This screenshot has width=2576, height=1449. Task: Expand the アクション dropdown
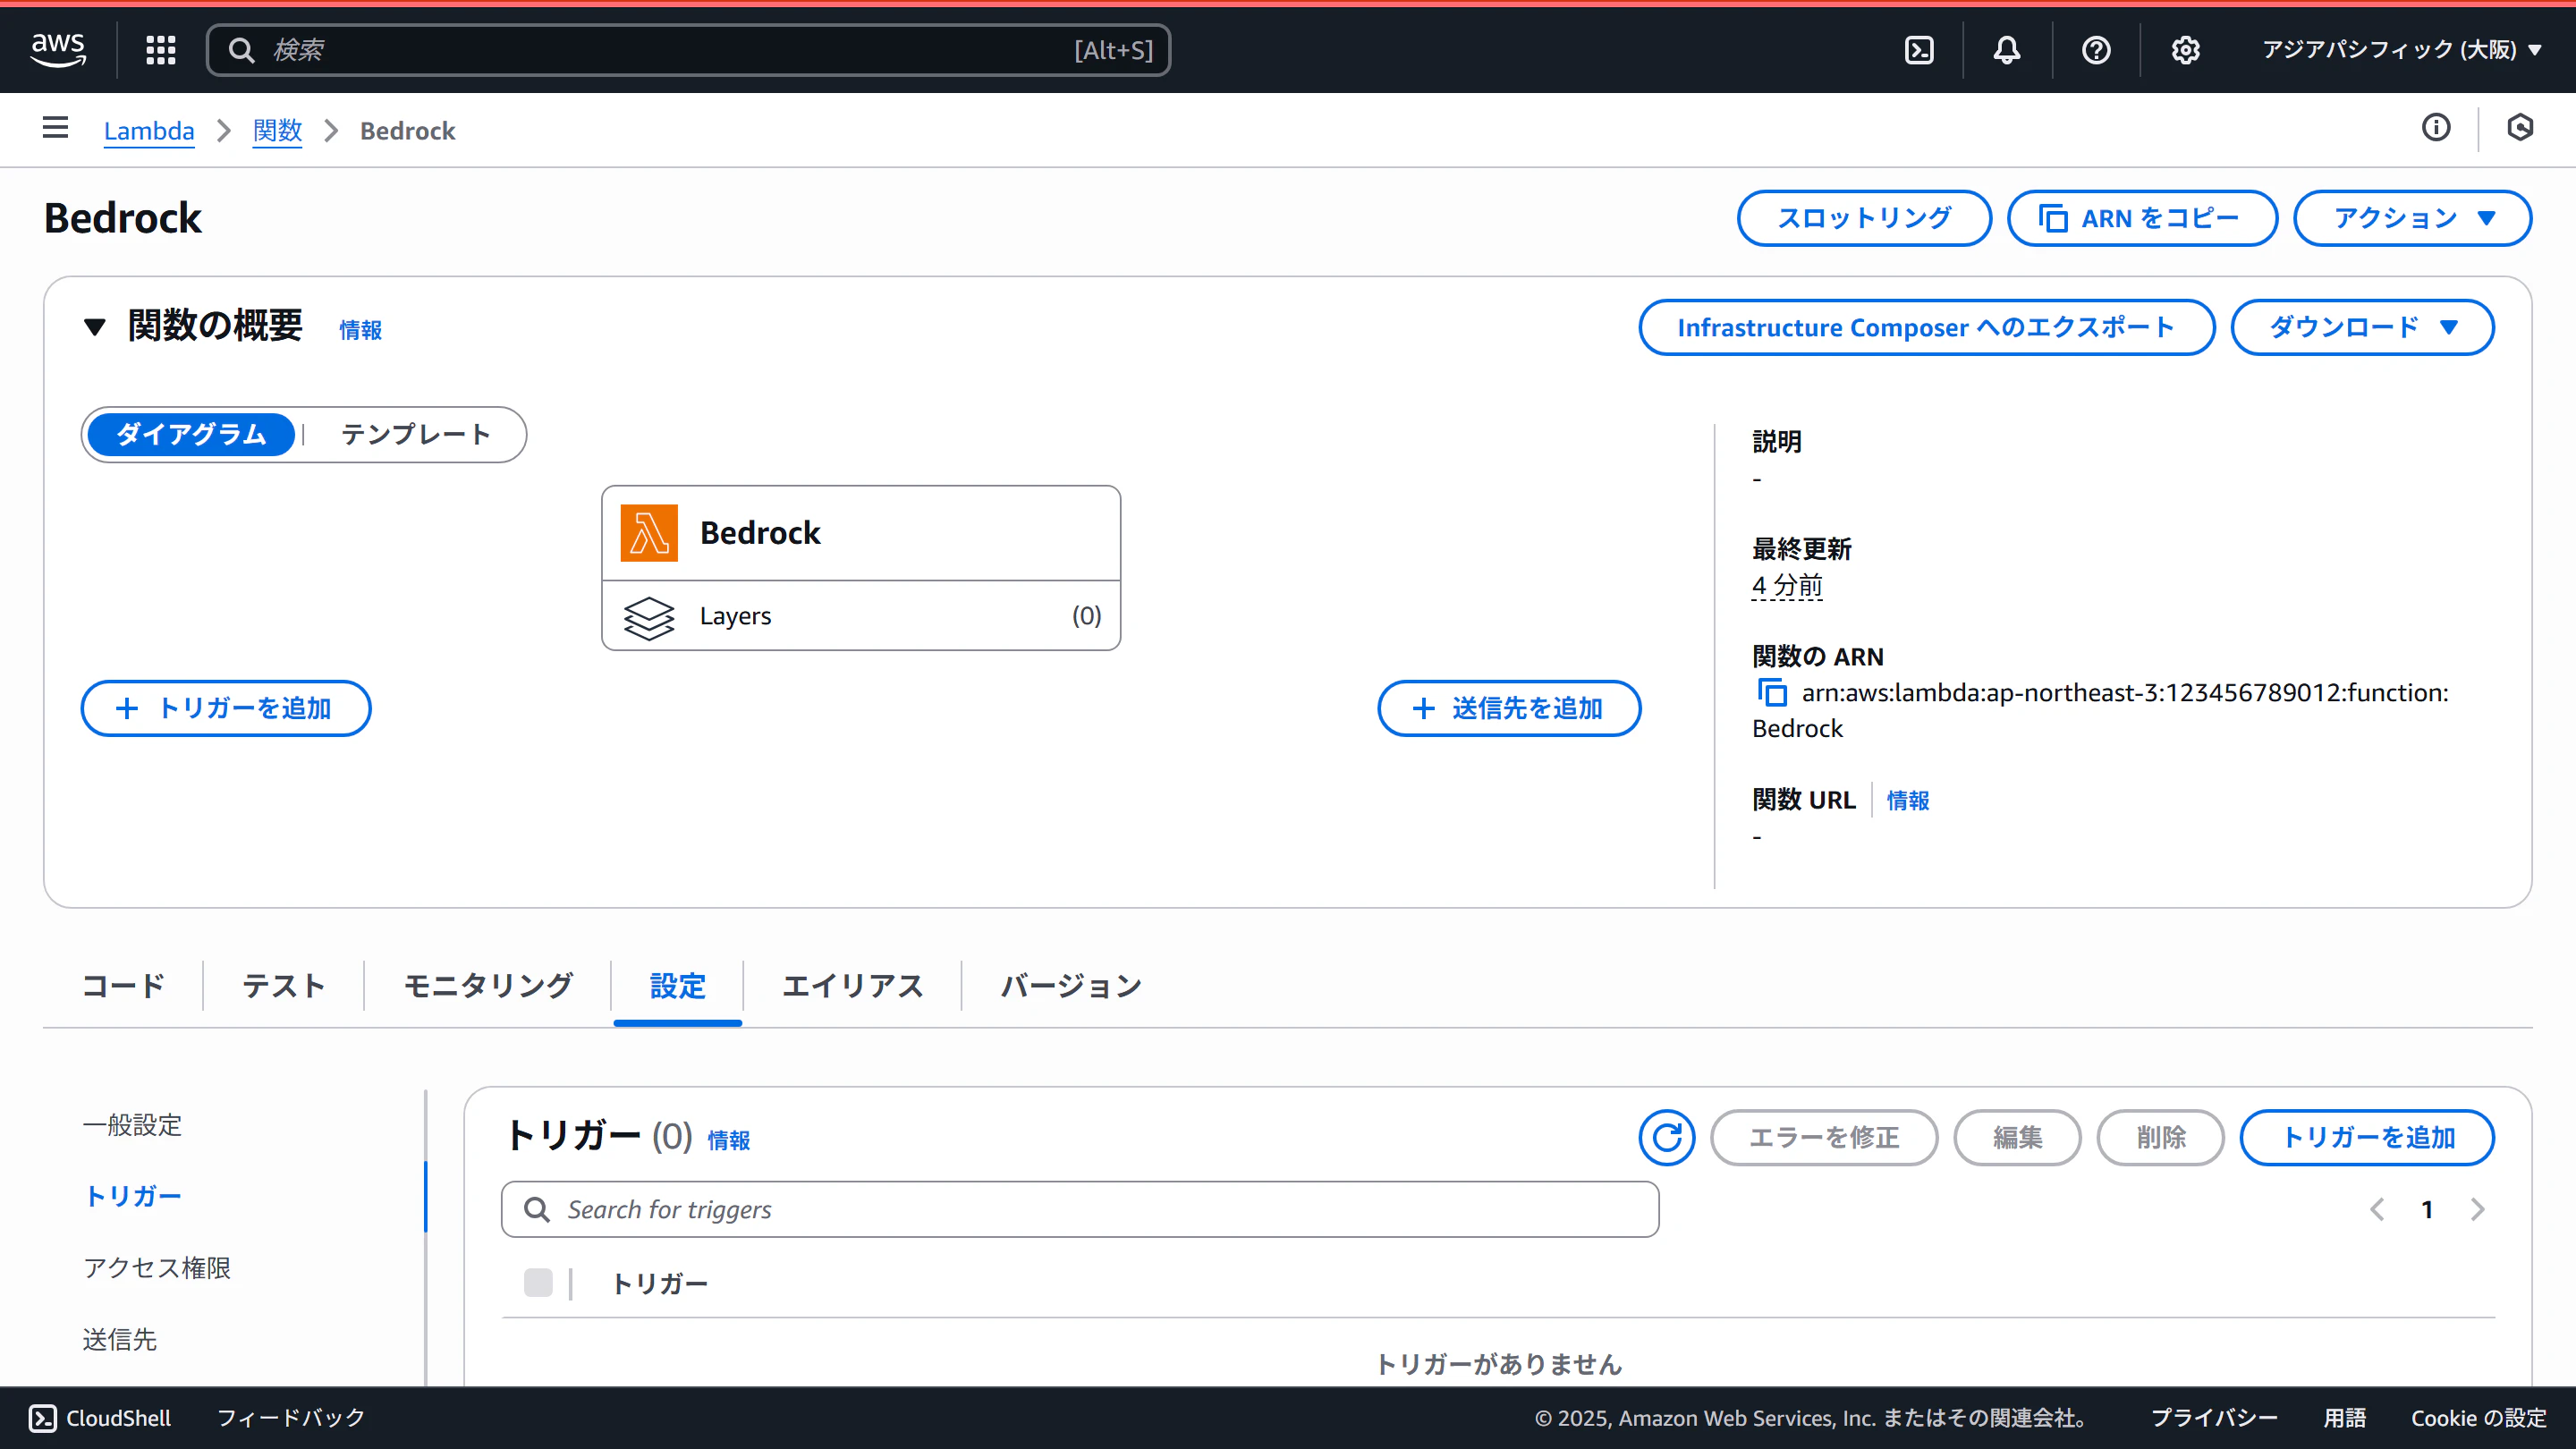(x=2412, y=218)
